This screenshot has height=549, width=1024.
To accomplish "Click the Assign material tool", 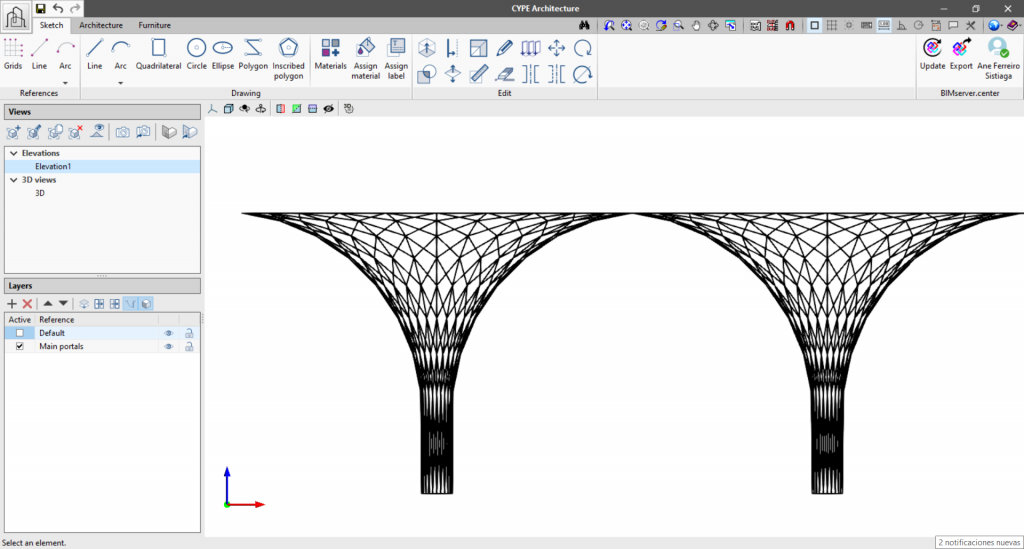I will click(x=366, y=54).
